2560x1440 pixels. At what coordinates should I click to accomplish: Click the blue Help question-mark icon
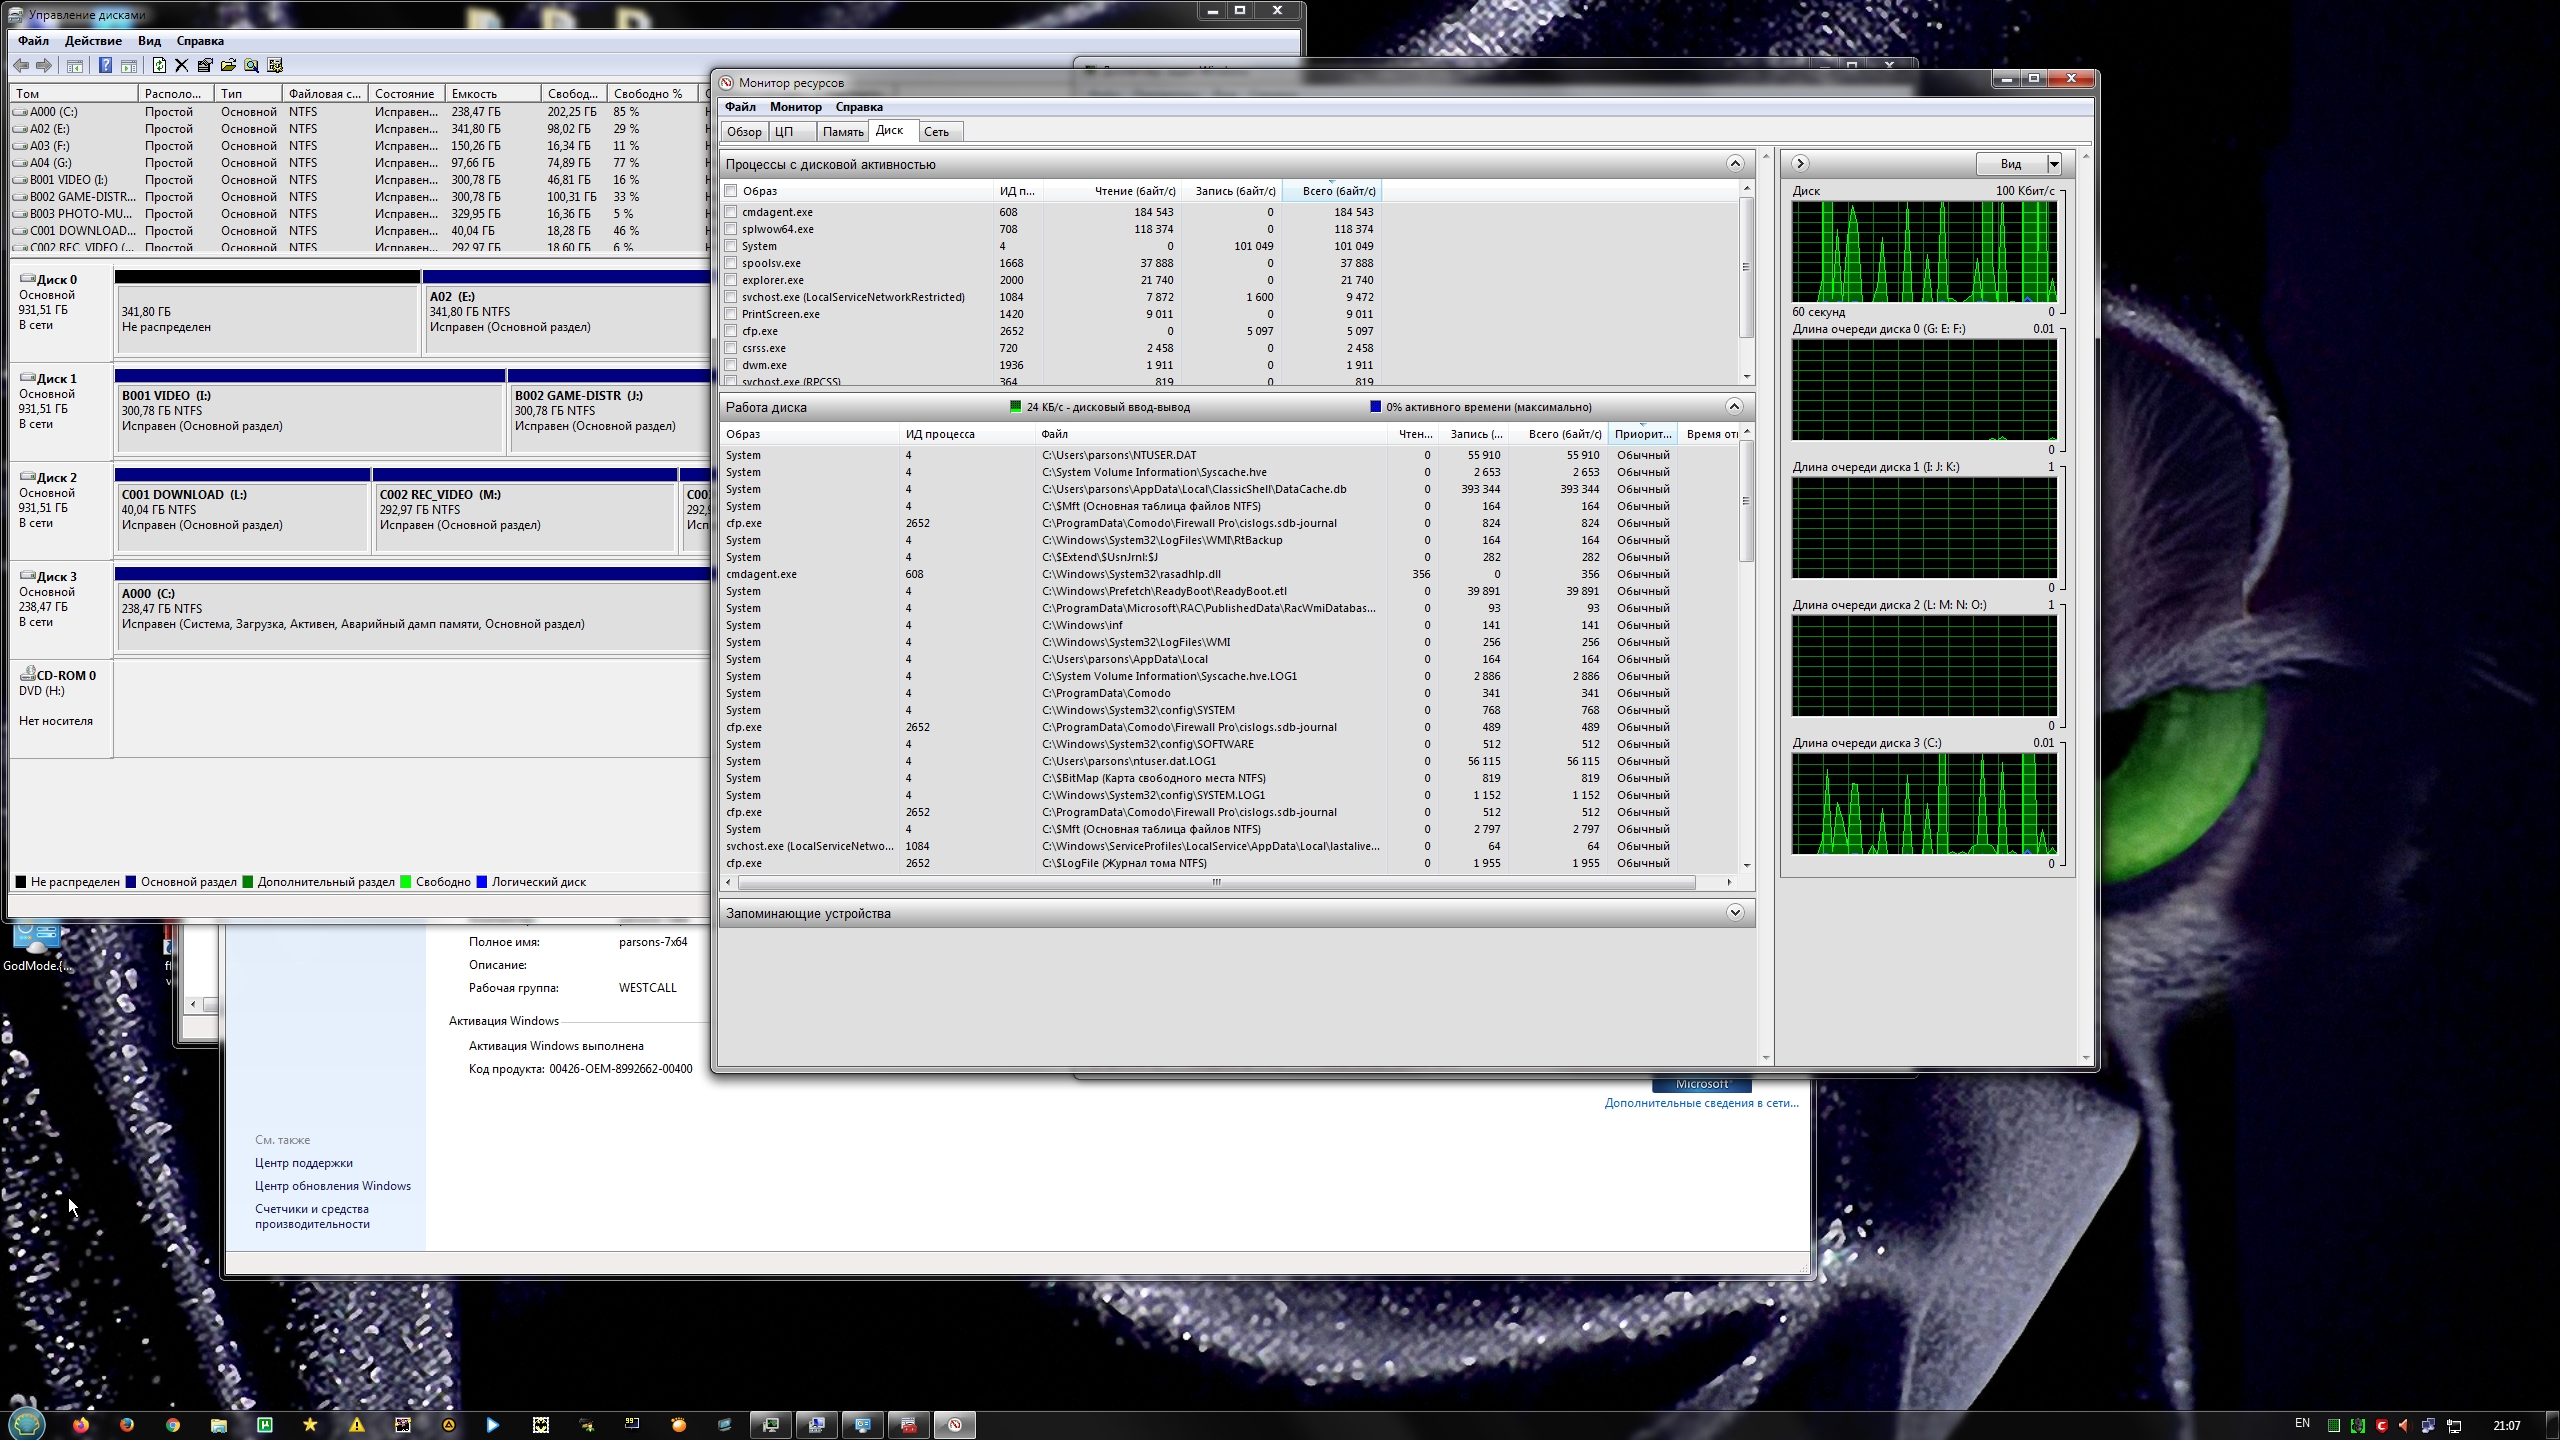click(x=105, y=66)
